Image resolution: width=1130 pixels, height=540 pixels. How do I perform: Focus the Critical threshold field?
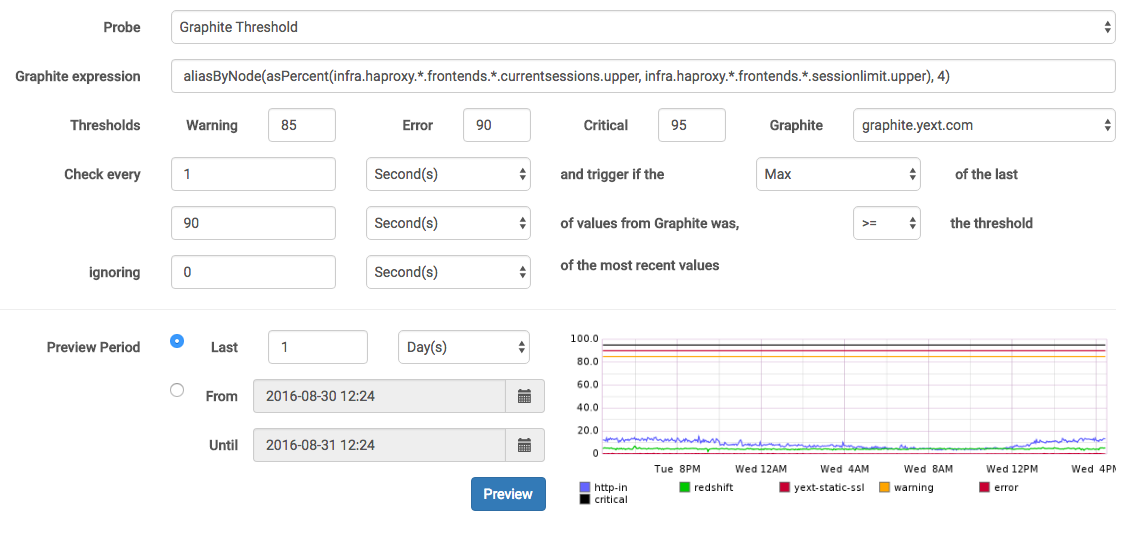click(691, 125)
